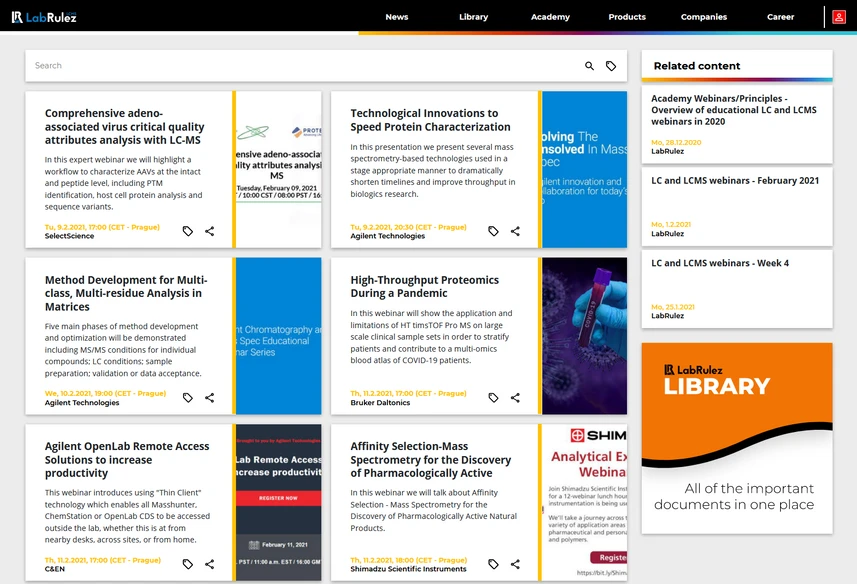Viewport: 857px width, 584px height.
Task: Go to the Academy section
Action: (550, 17)
